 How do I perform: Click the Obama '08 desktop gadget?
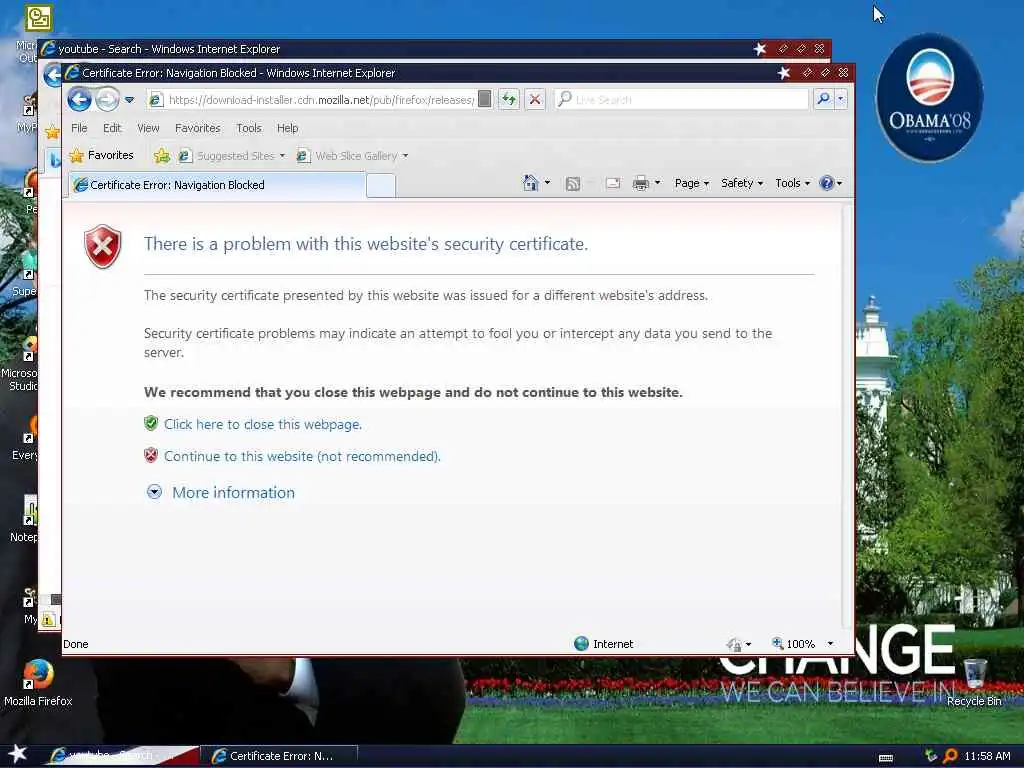pos(929,97)
